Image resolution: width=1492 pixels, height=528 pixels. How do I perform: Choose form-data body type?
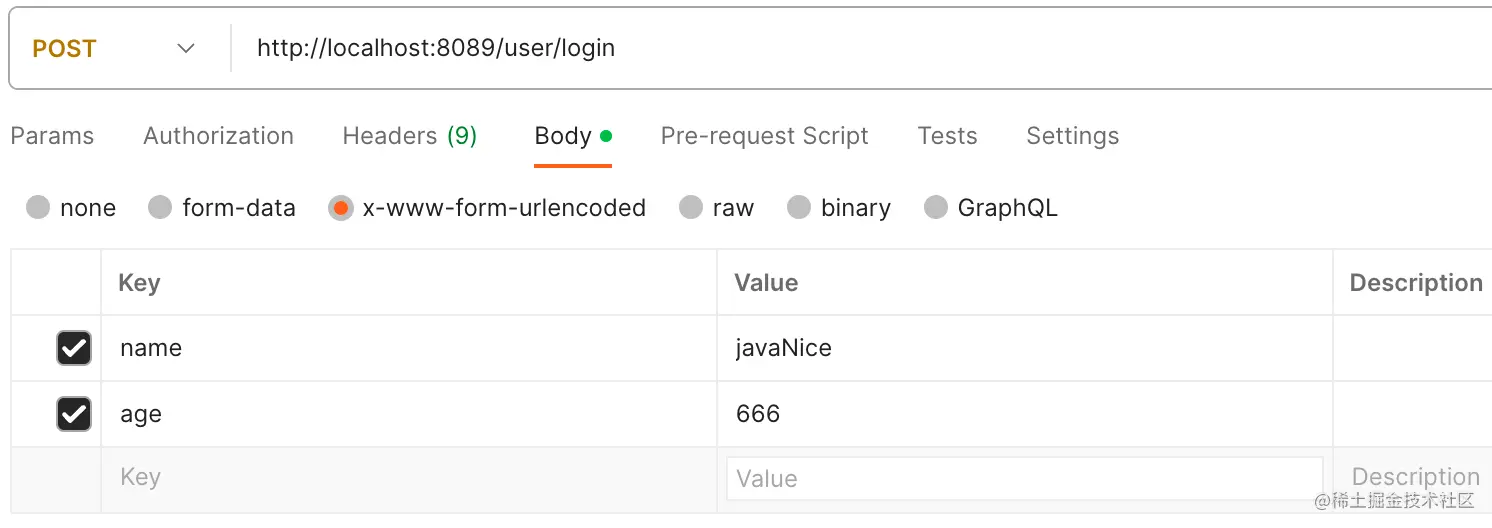(x=160, y=208)
